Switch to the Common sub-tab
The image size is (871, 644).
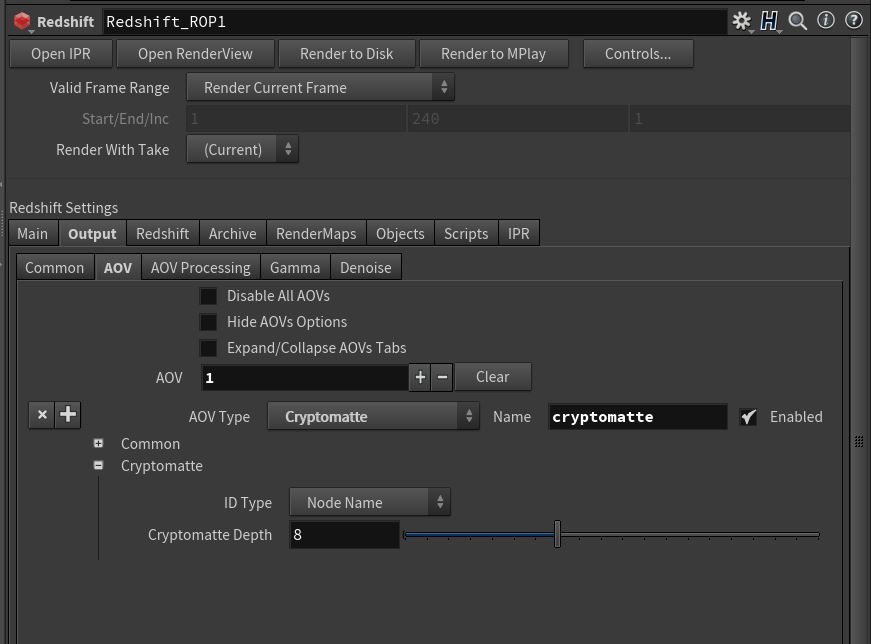(54, 267)
